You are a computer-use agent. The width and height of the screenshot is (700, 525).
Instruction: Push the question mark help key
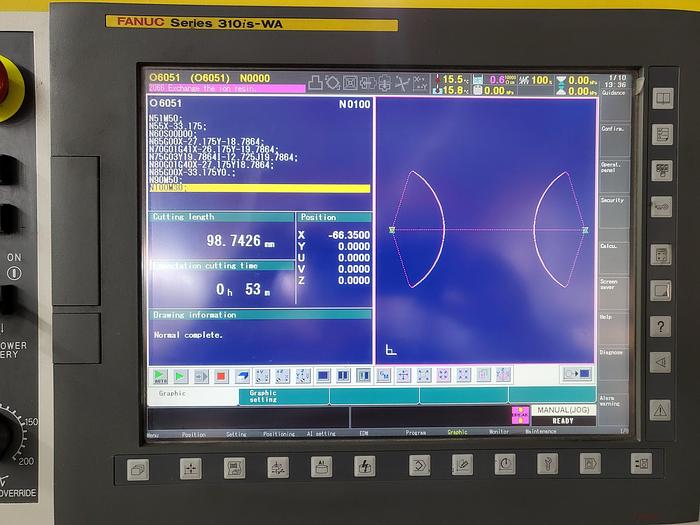(661, 326)
